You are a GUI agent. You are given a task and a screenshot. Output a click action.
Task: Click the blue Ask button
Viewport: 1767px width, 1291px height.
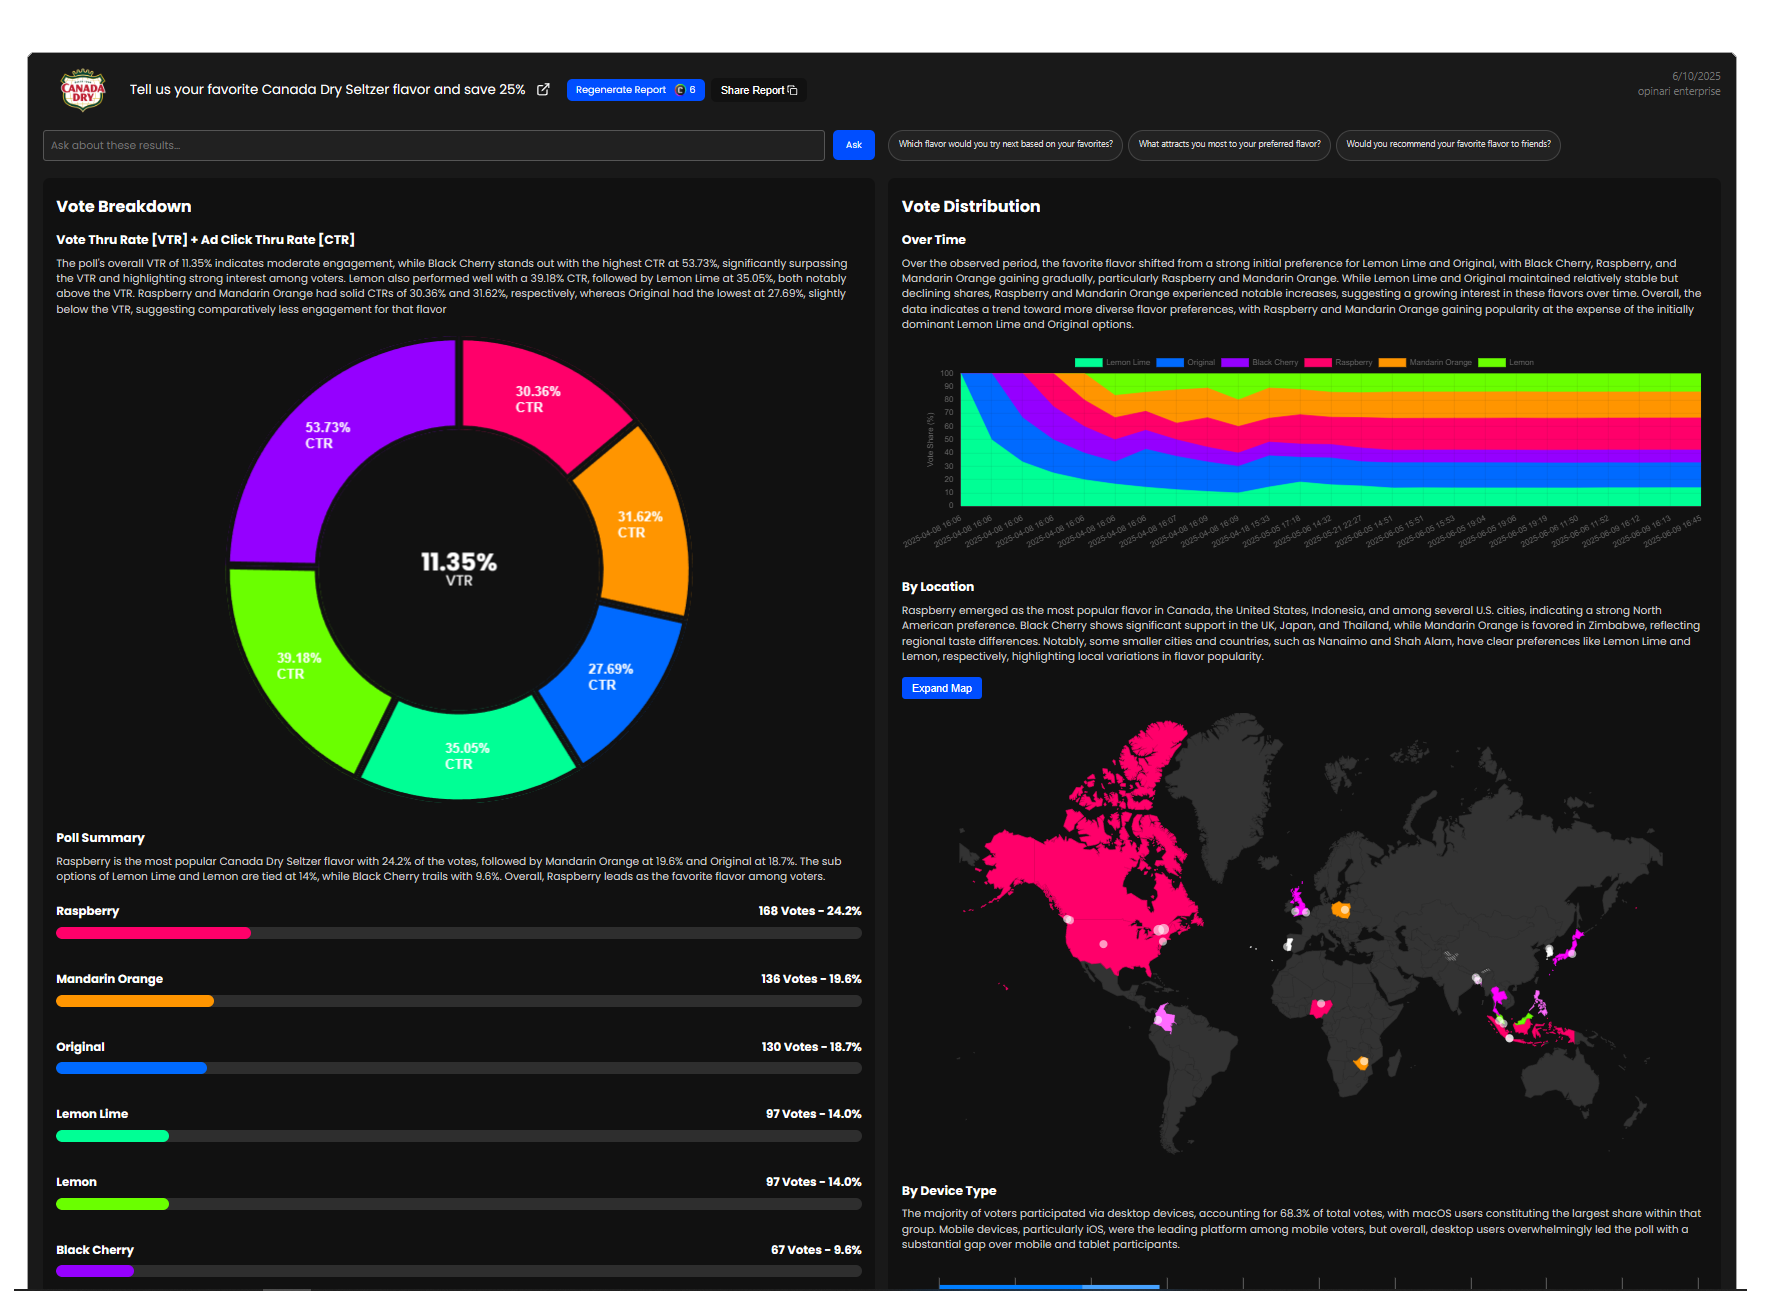pyautogui.click(x=854, y=145)
